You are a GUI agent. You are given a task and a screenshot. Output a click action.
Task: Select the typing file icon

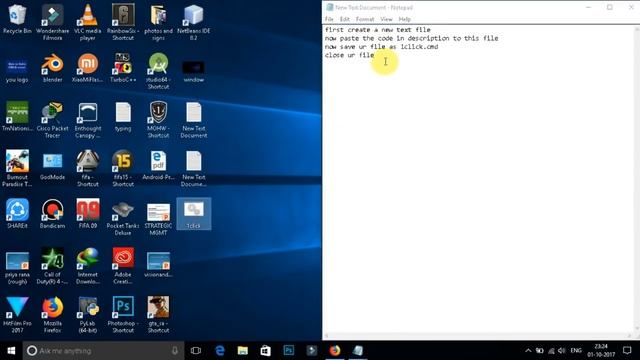[x=123, y=117]
